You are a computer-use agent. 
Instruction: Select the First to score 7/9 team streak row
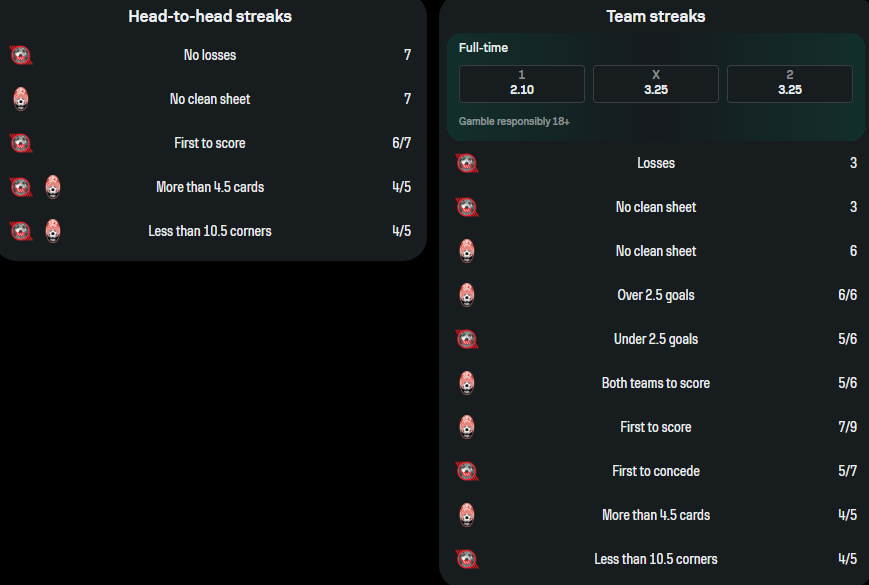(656, 427)
